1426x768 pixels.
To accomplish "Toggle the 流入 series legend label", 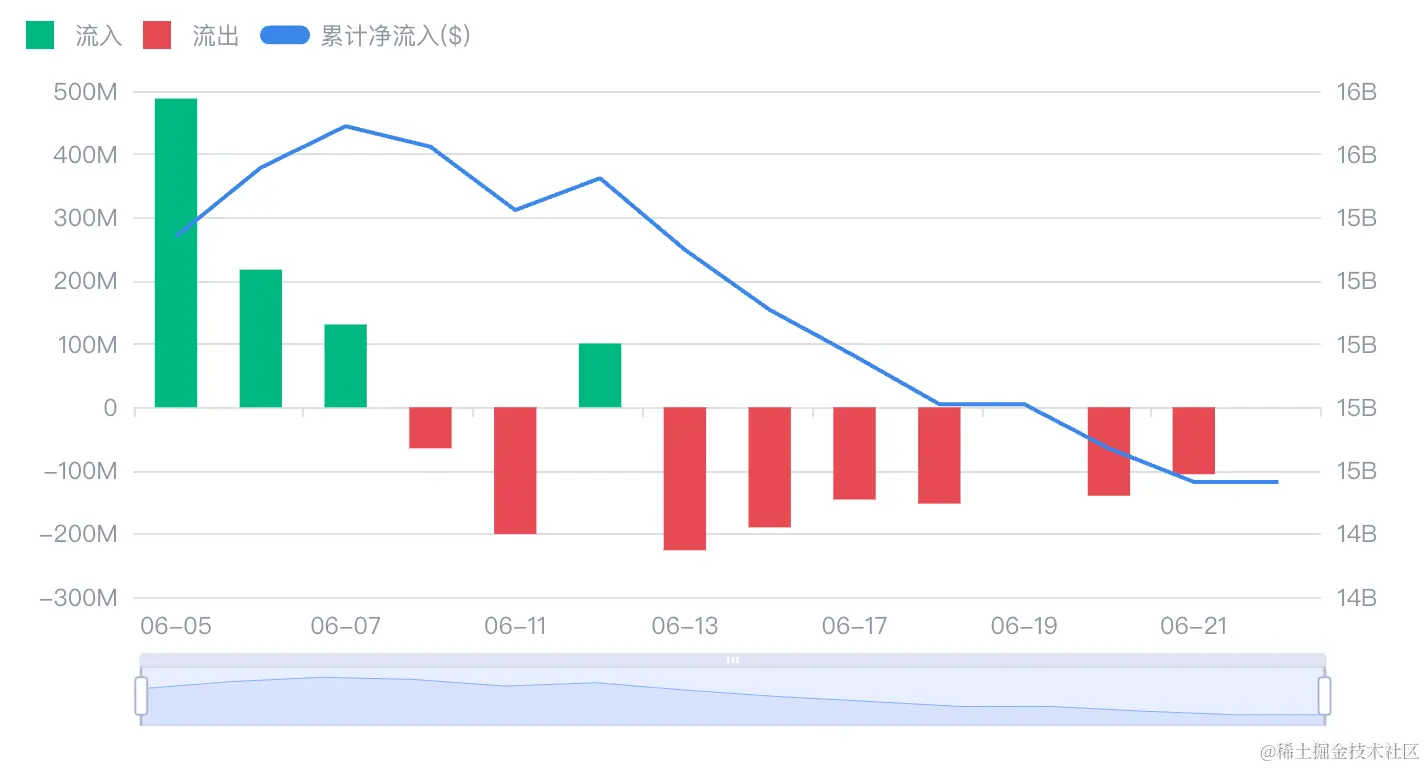I will tap(99, 37).
